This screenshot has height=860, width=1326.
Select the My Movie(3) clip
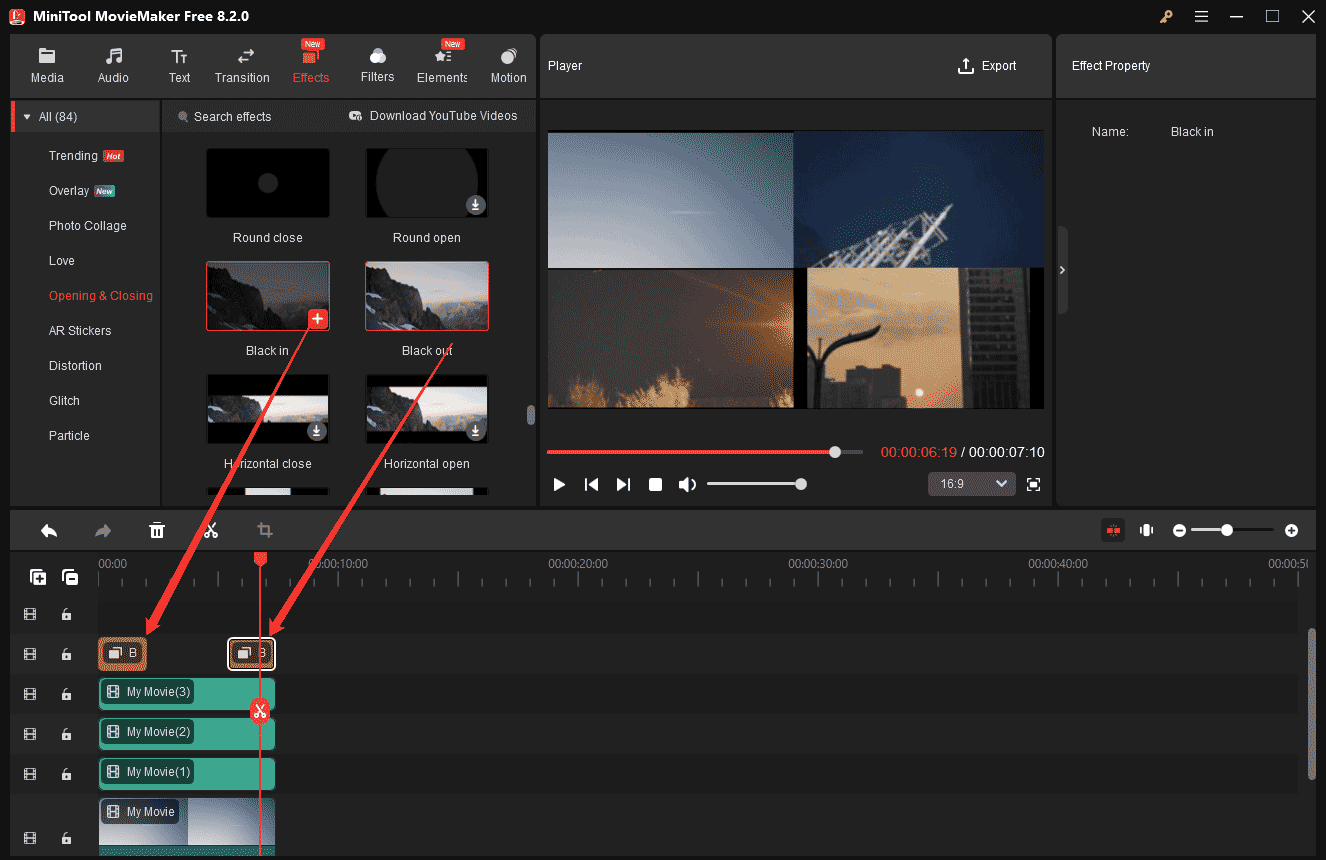(187, 693)
